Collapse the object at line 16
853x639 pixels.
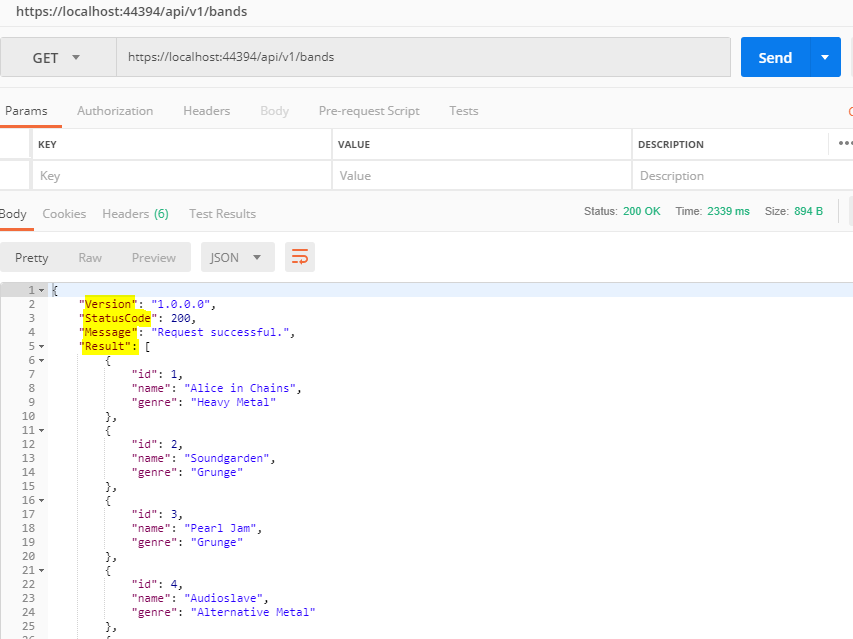[x=41, y=500]
